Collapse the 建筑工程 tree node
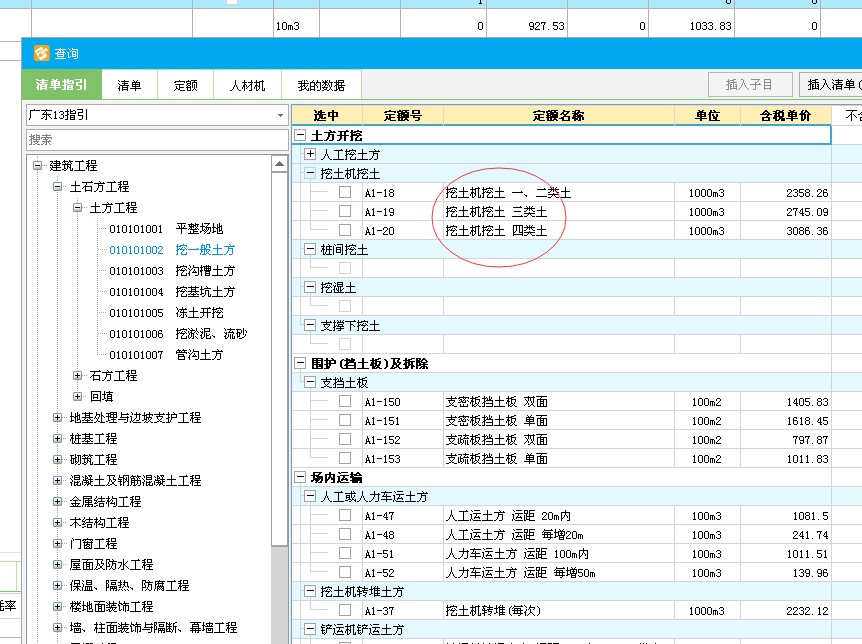The width and height of the screenshot is (862, 644). pyautogui.click(x=37, y=165)
